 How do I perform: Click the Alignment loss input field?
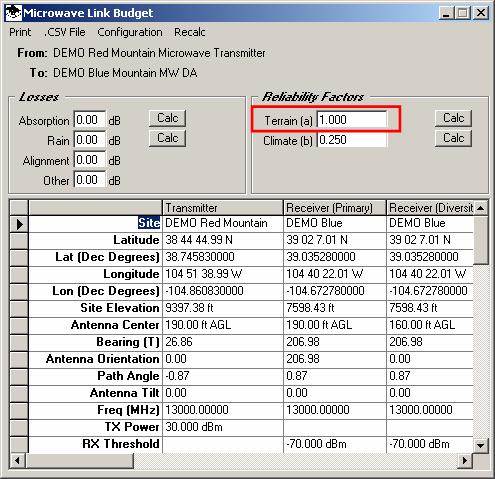click(x=90, y=160)
